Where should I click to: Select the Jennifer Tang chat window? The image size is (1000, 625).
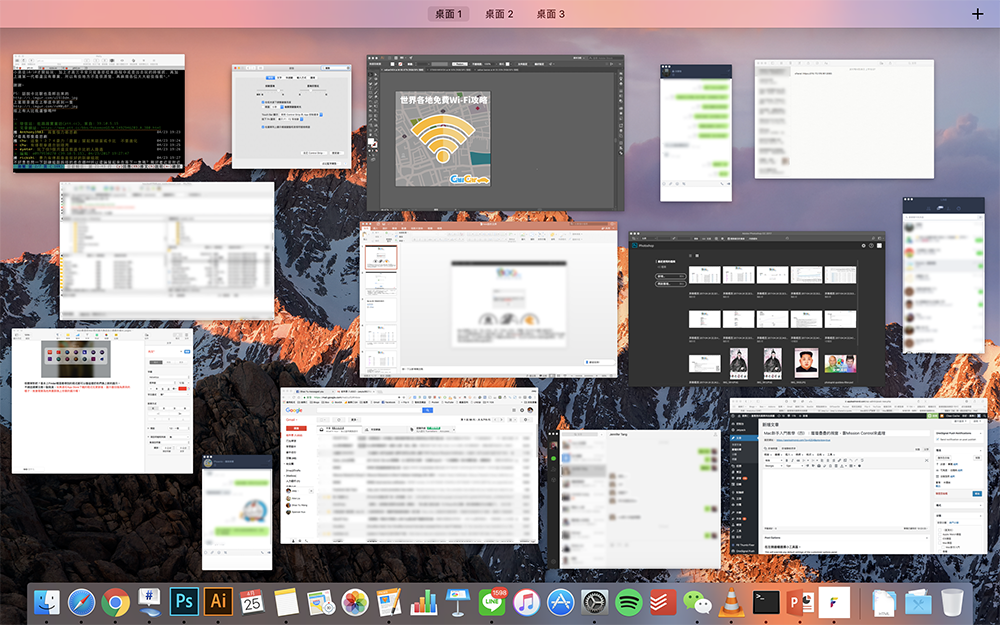[x=634, y=499]
